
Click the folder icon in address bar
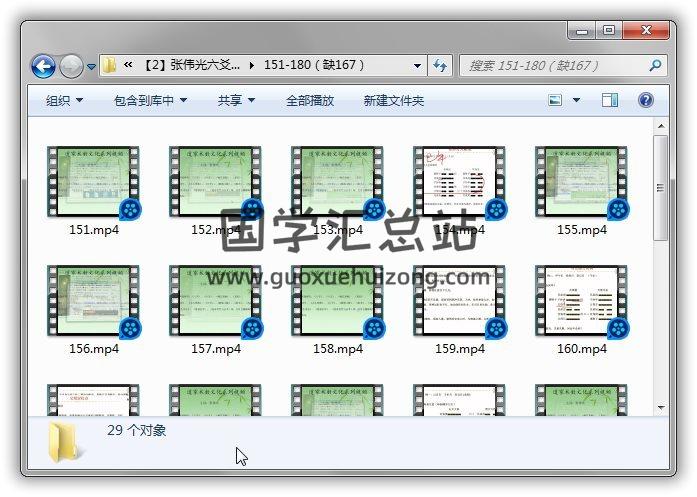tap(109, 65)
